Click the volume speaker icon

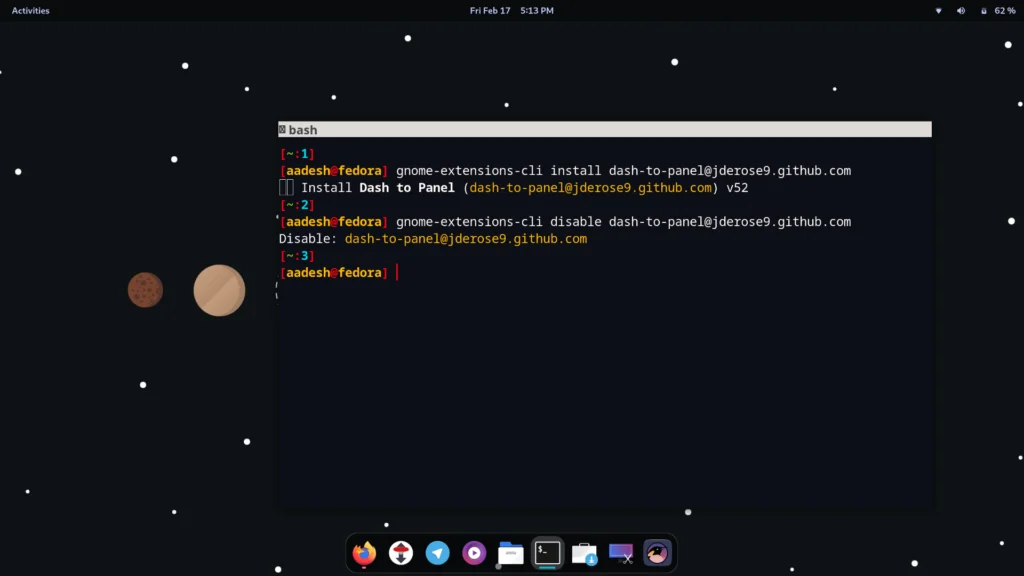(961, 11)
